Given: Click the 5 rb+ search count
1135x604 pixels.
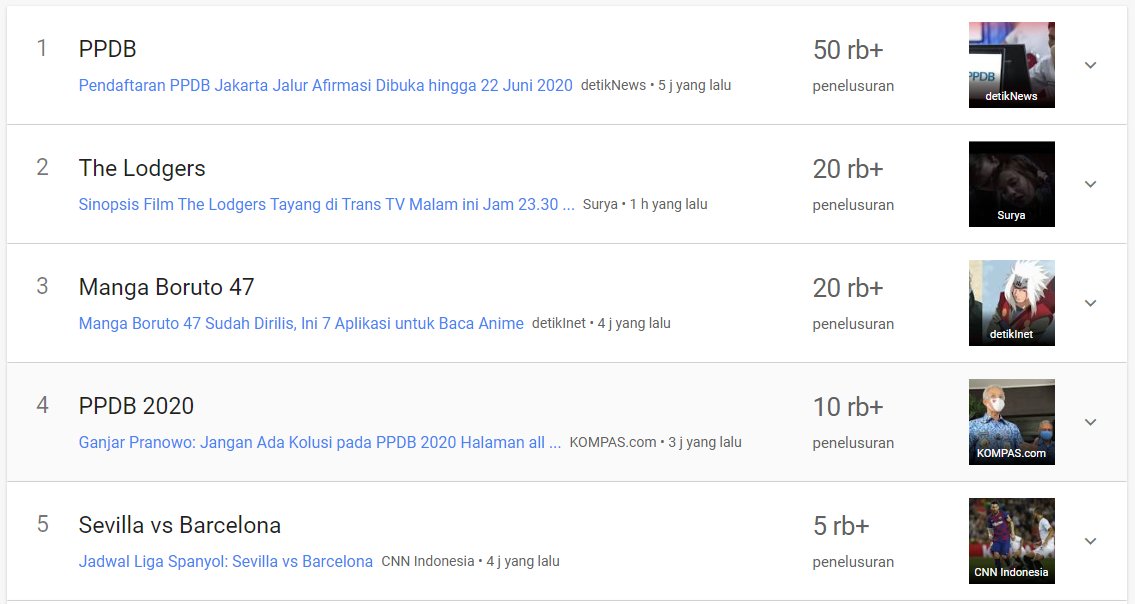Looking at the screenshot, I should coord(840,526).
